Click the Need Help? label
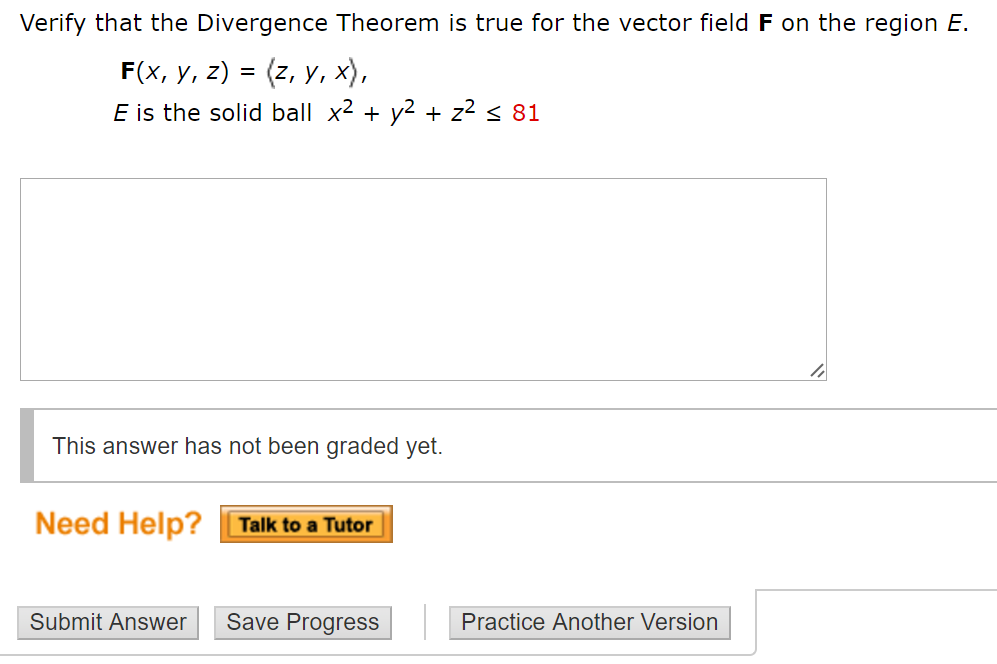Screen dimensions: 997x664 pos(117,523)
